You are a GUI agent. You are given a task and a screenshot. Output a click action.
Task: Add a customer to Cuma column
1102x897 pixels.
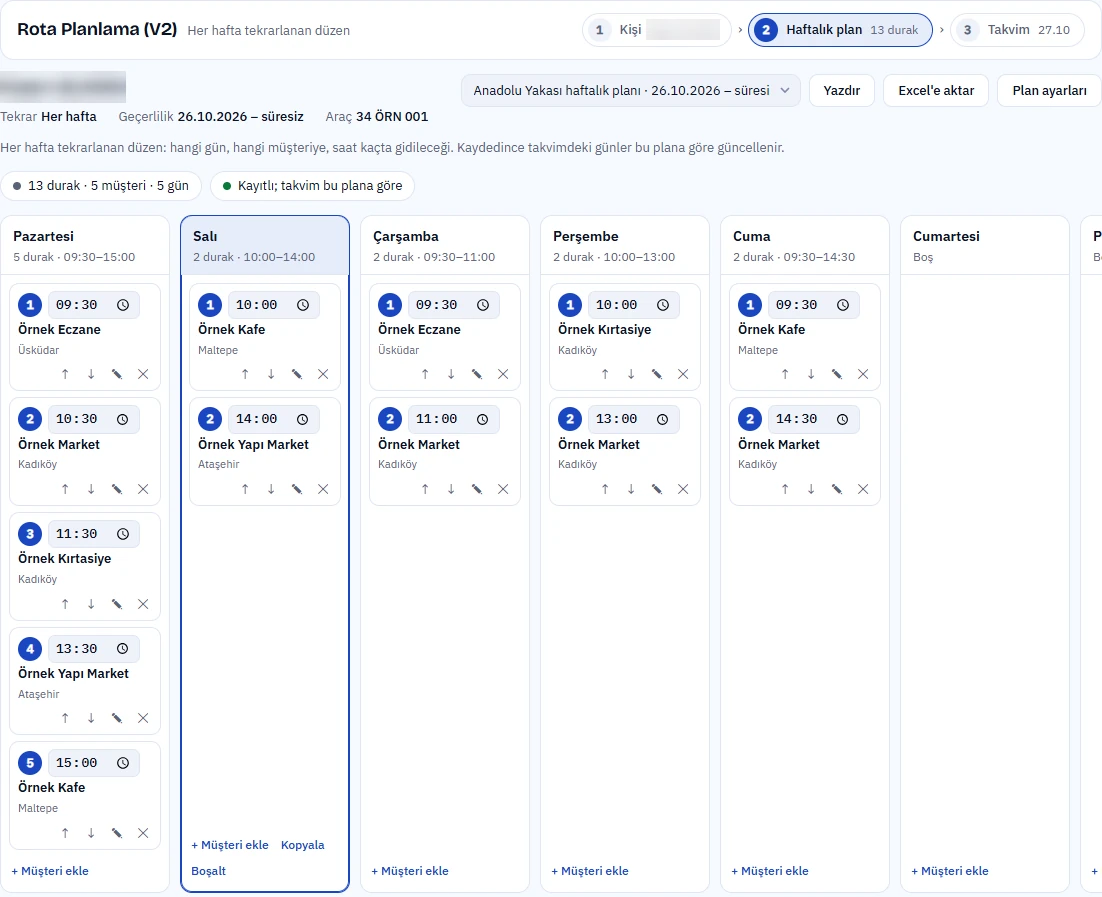tap(770, 871)
